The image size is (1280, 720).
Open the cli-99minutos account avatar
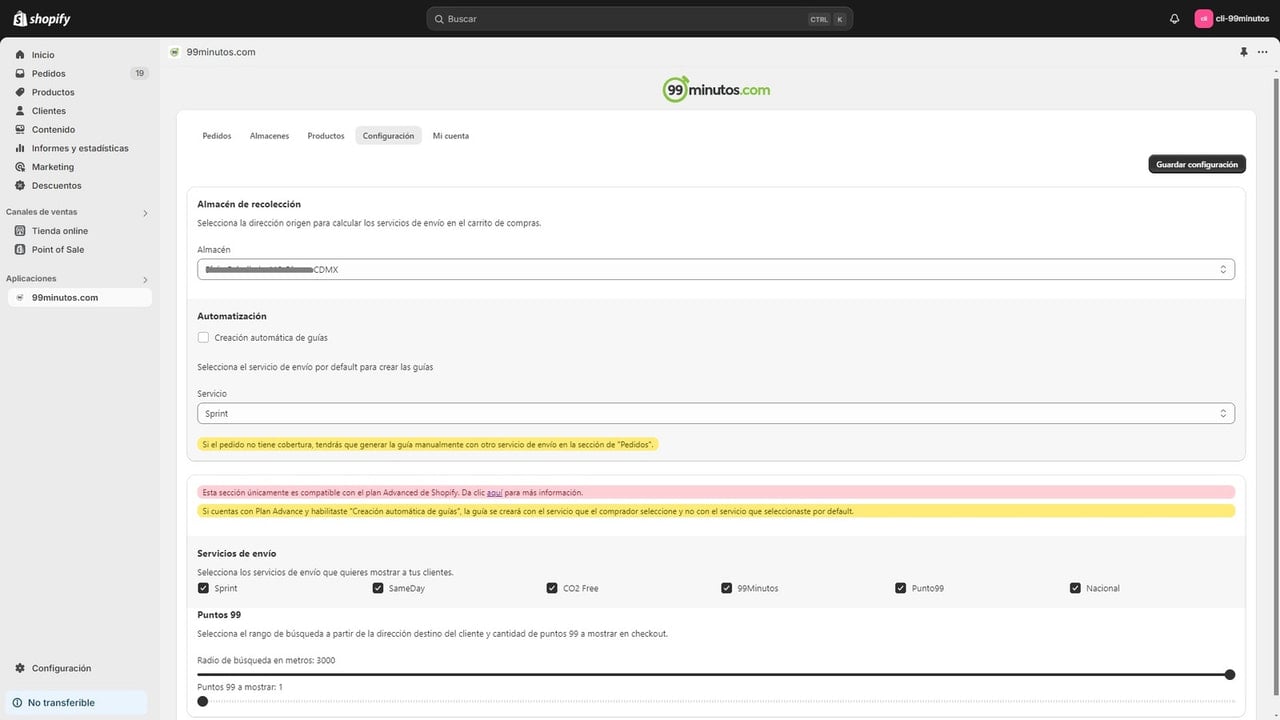click(x=1204, y=19)
